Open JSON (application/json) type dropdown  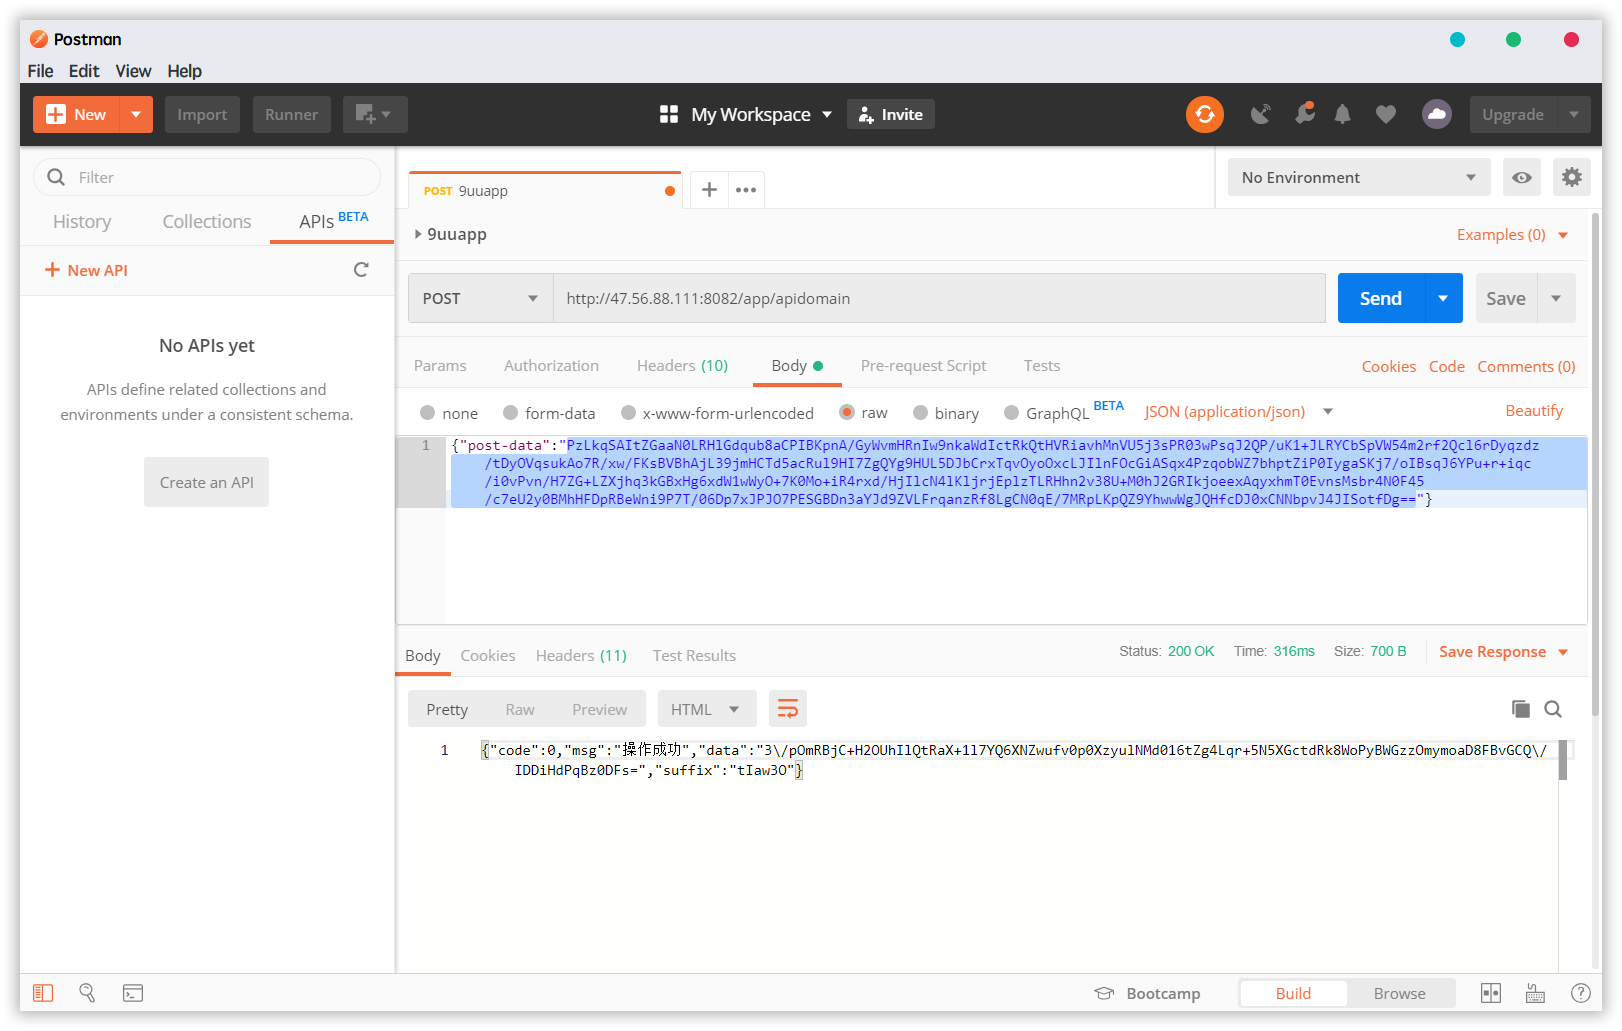pos(1239,412)
